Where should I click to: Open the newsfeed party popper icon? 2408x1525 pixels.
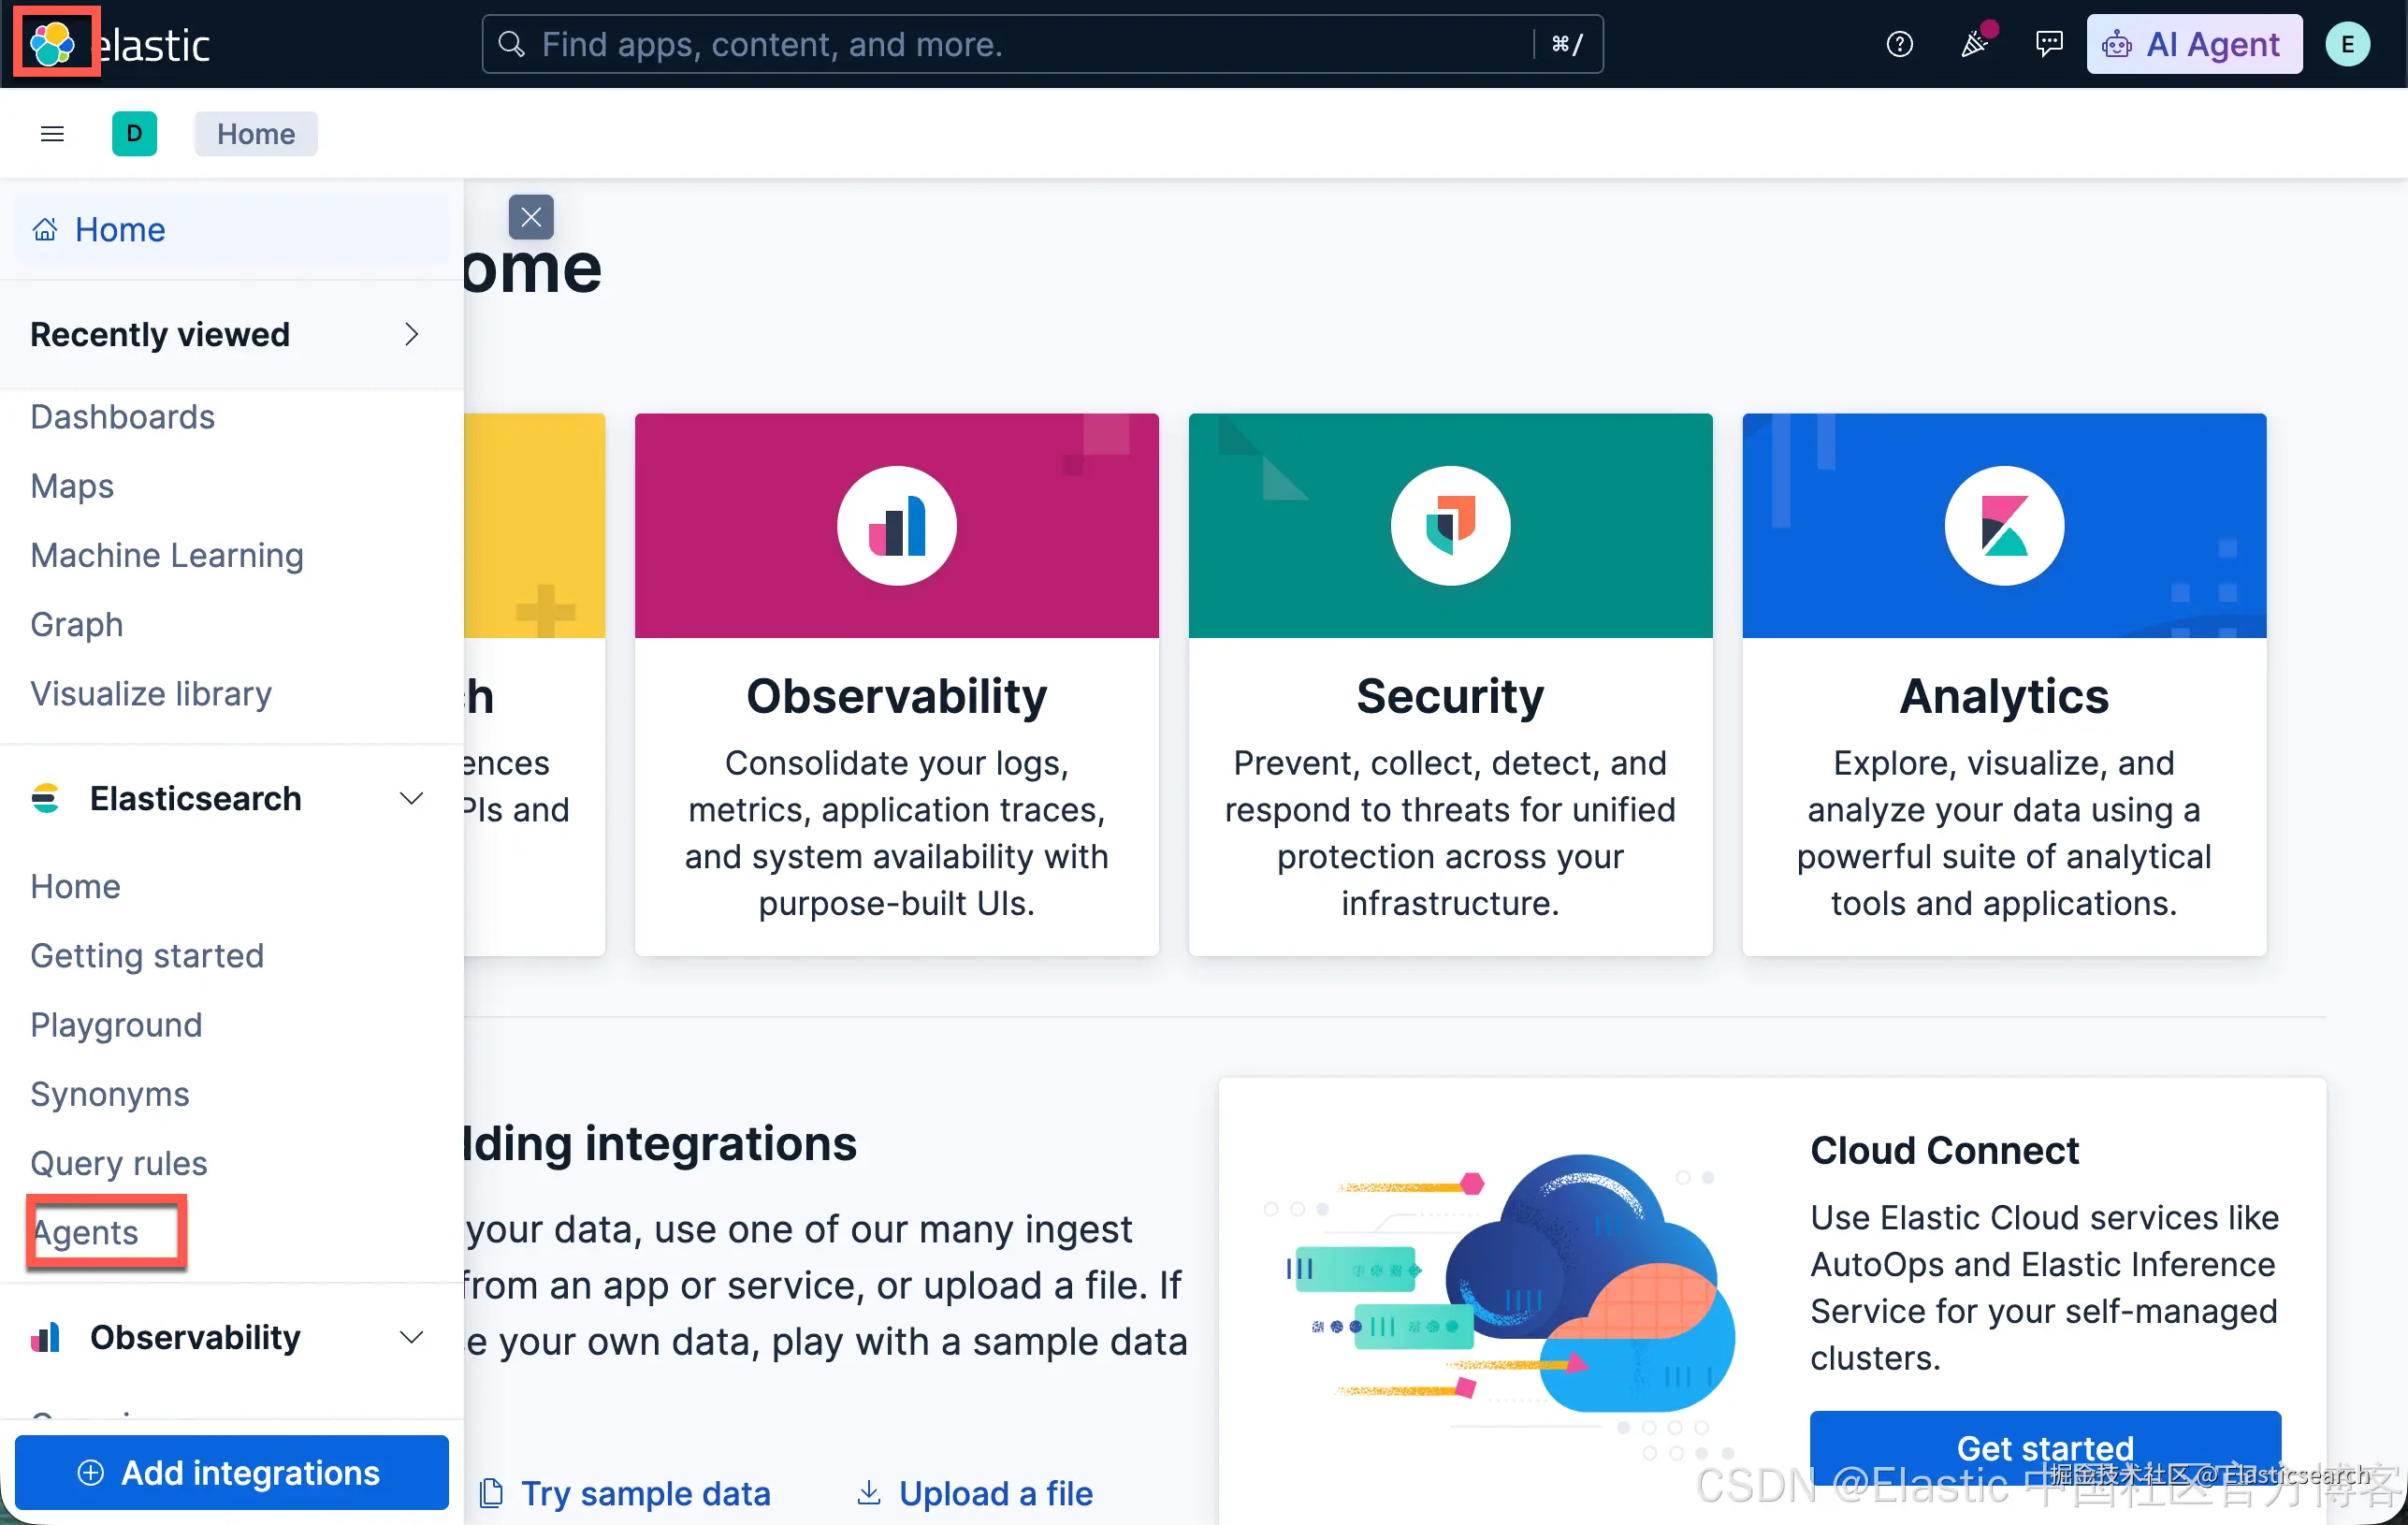(x=1974, y=44)
